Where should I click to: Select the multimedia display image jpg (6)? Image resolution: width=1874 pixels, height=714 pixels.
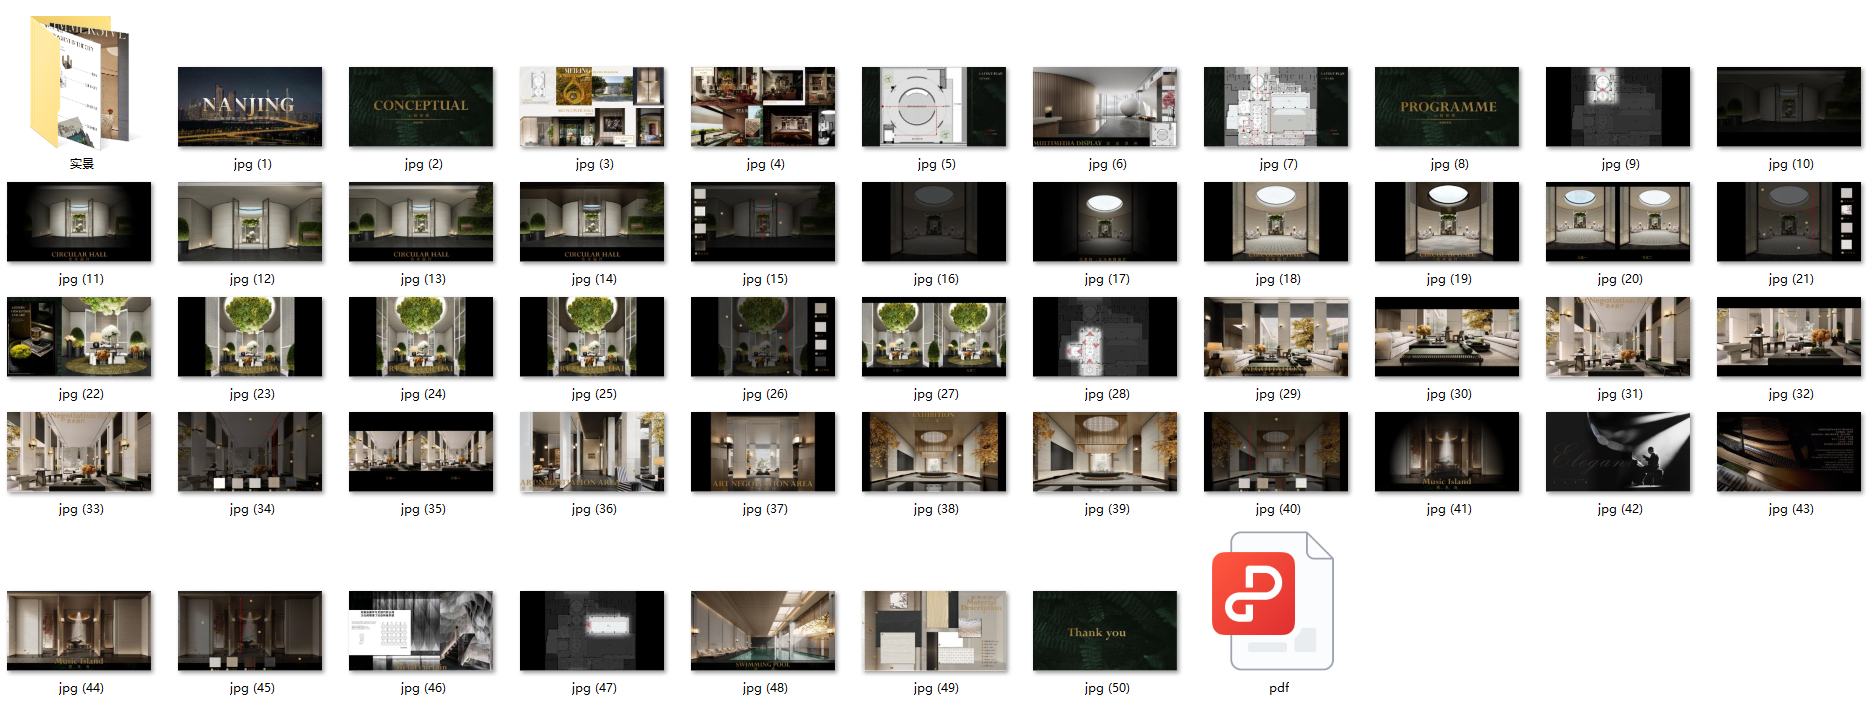1105,107
